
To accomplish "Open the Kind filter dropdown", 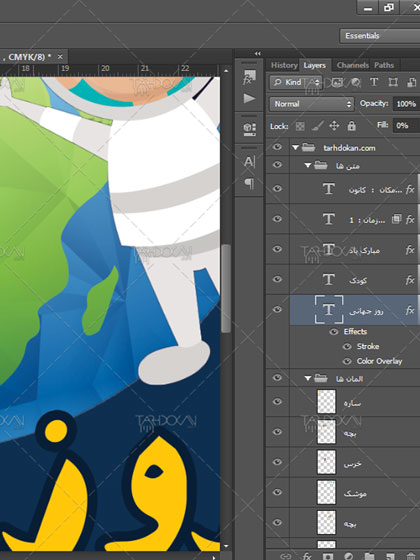I will coord(296,82).
